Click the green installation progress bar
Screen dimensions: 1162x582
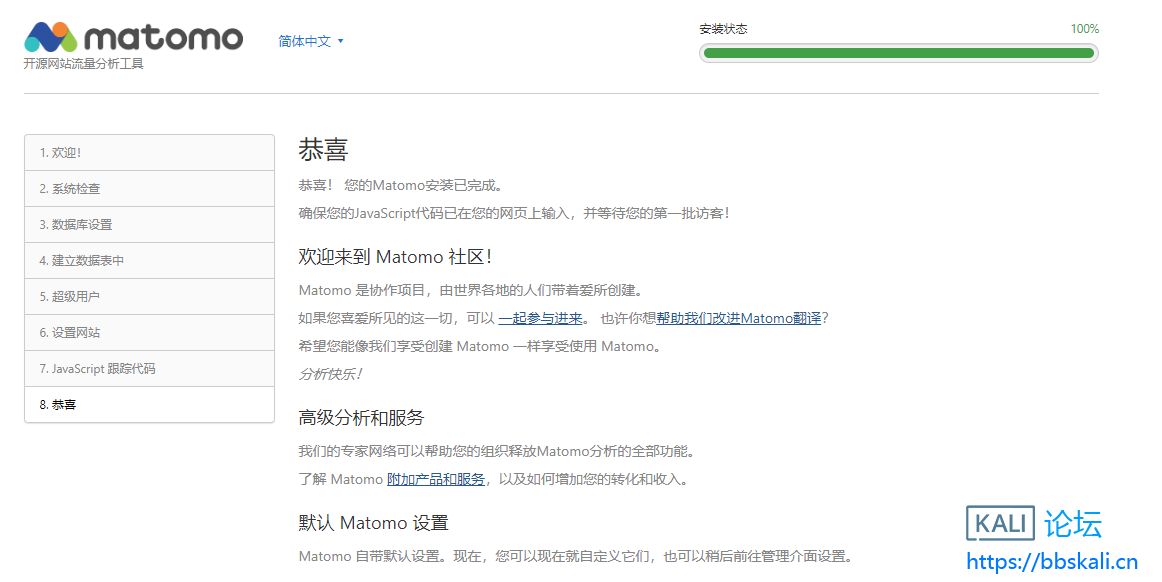898,53
